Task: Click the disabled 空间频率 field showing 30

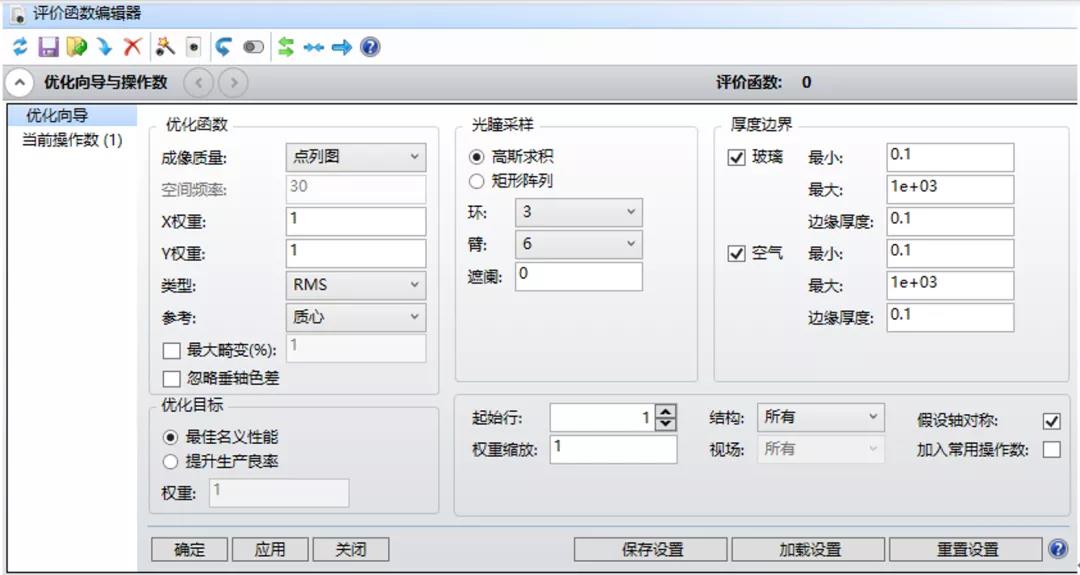Action: 356,189
